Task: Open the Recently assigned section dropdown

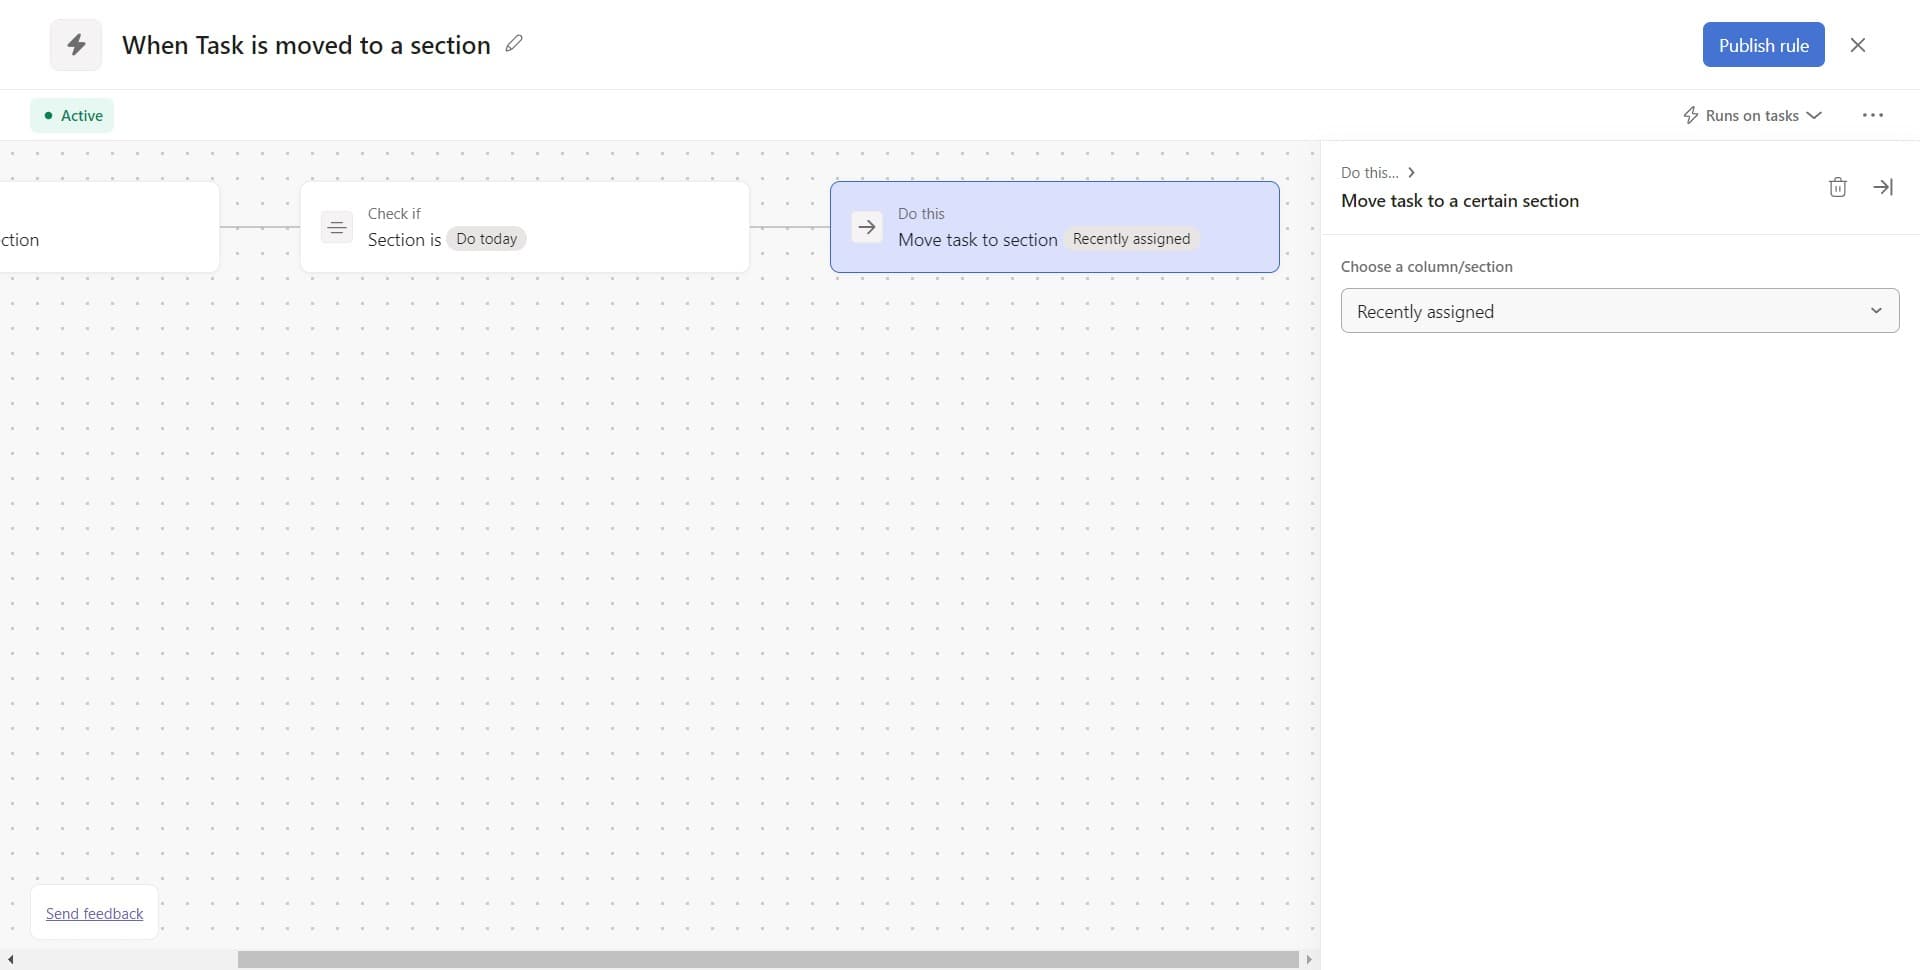Action: (x=1619, y=311)
